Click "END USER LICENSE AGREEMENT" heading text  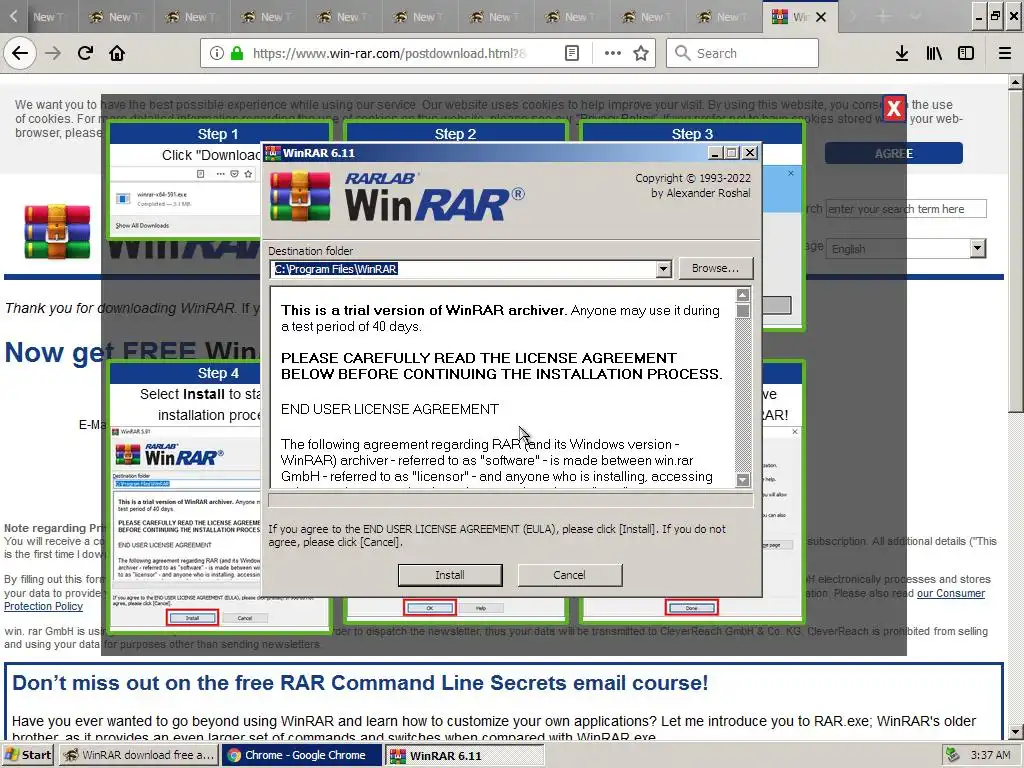pyautogui.click(x=390, y=409)
